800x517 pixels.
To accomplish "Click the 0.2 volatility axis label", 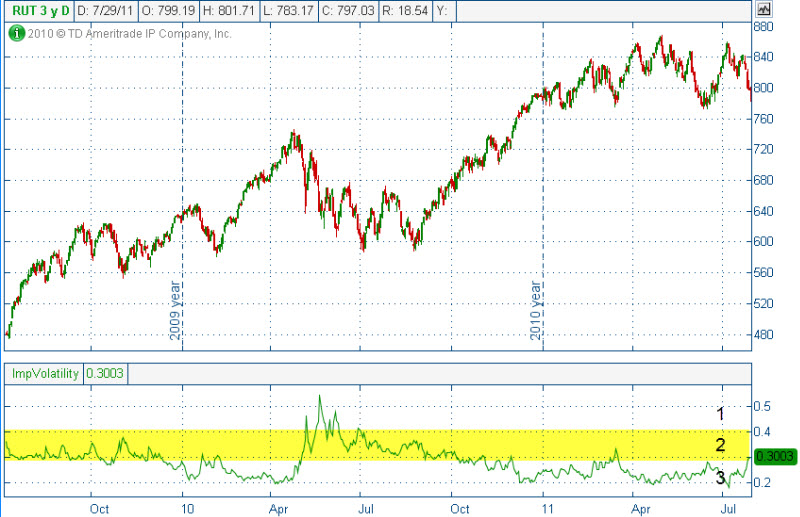I will pyautogui.click(x=762, y=483).
